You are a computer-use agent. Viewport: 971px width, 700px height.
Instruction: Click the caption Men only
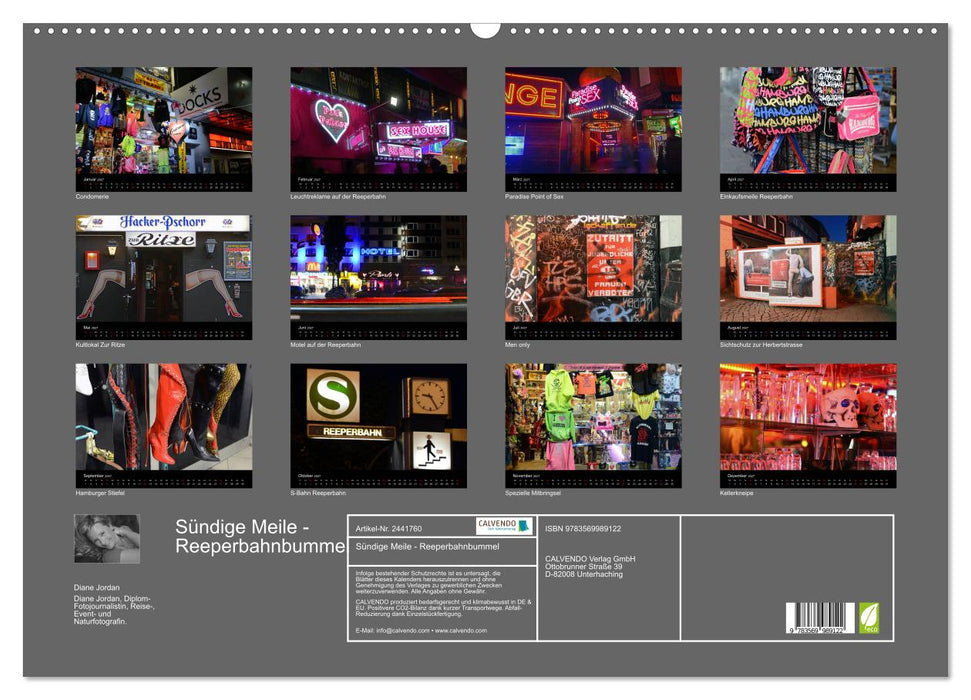[x=518, y=345]
